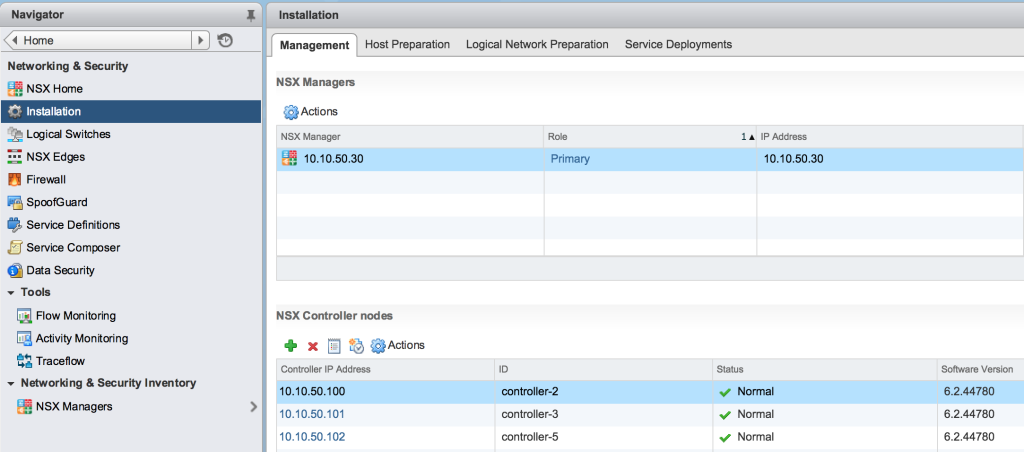Viewport: 1024px width, 452px height.
Task: Sort by Controller IP Address column header
Action: tap(385, 370)
